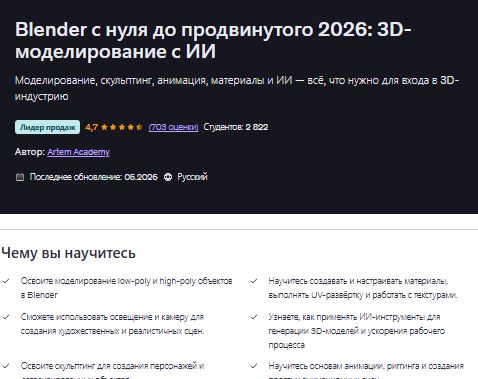Click the text Освоите моделирование low-poly и high-poly
478x379 pixels.
(x=126, y=288)
